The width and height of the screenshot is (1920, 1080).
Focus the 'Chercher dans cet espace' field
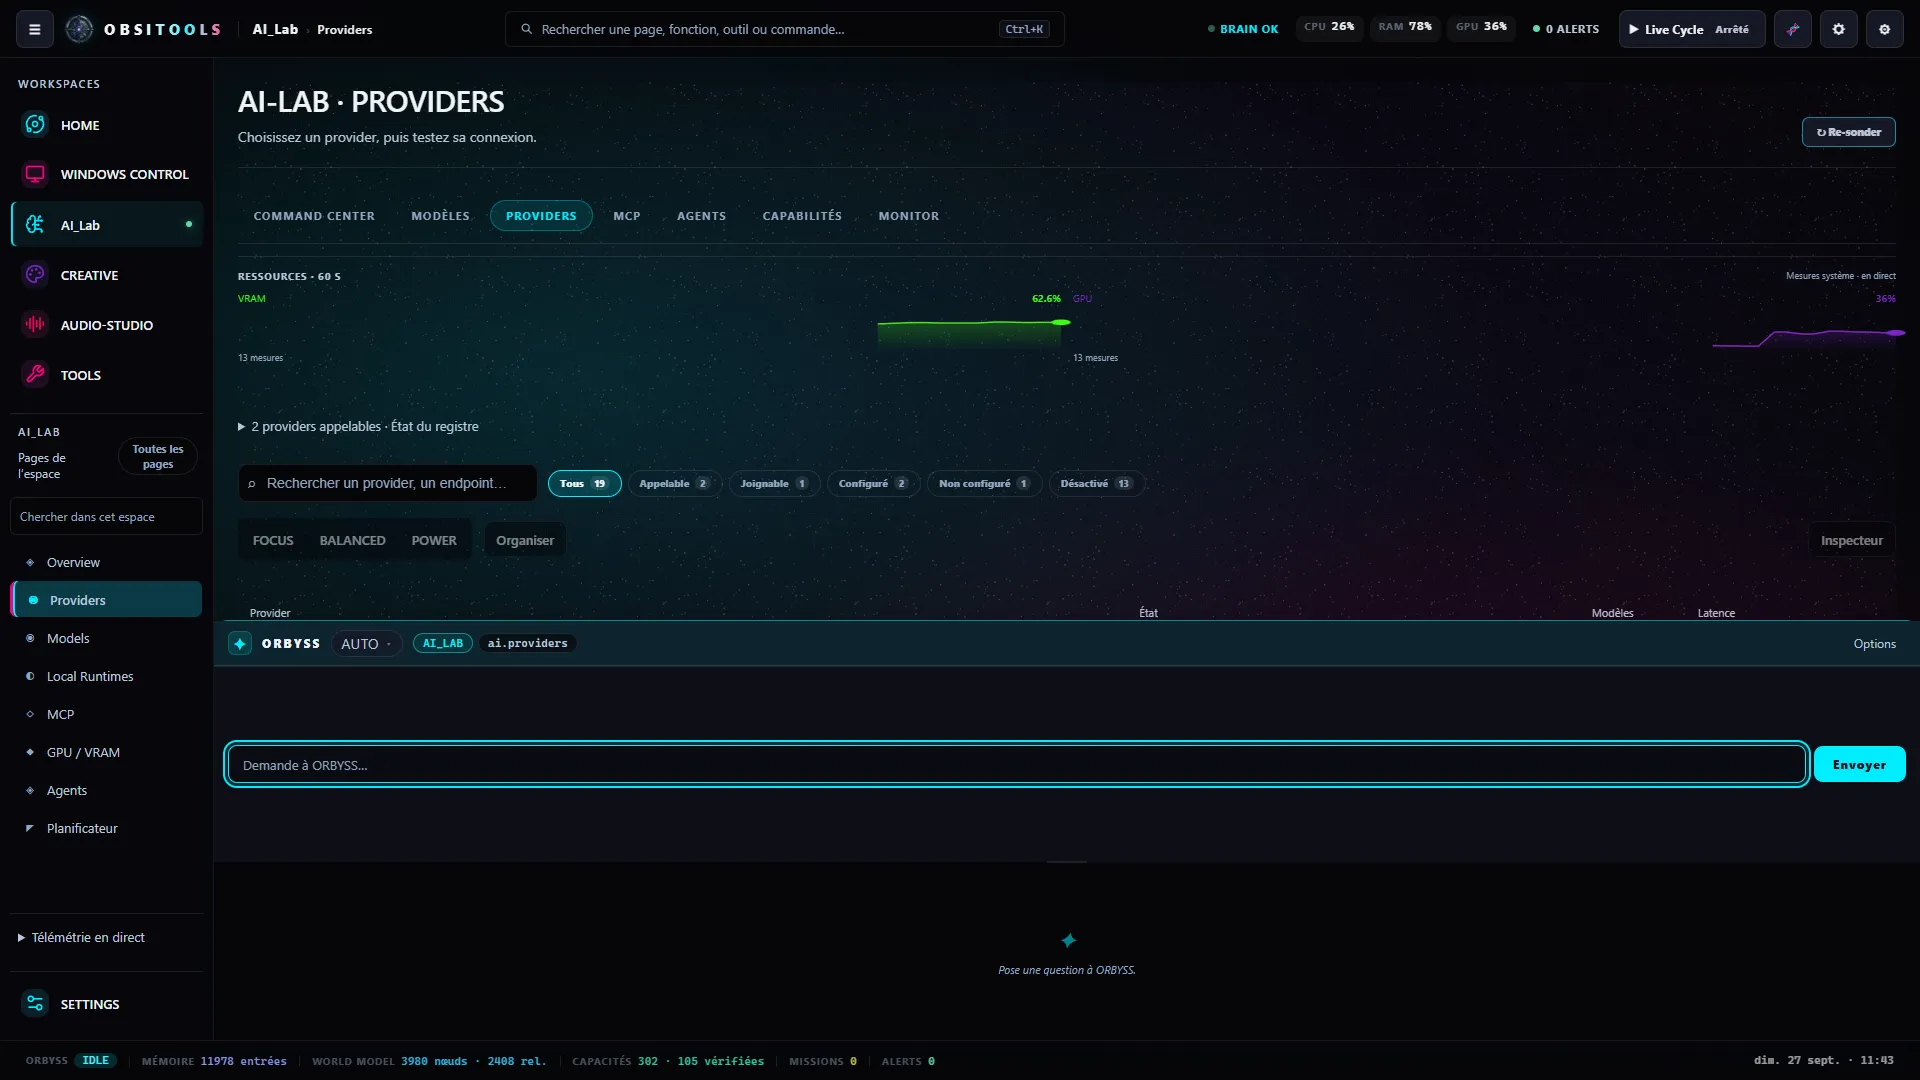pyautogui.click(x=106, y=517)
